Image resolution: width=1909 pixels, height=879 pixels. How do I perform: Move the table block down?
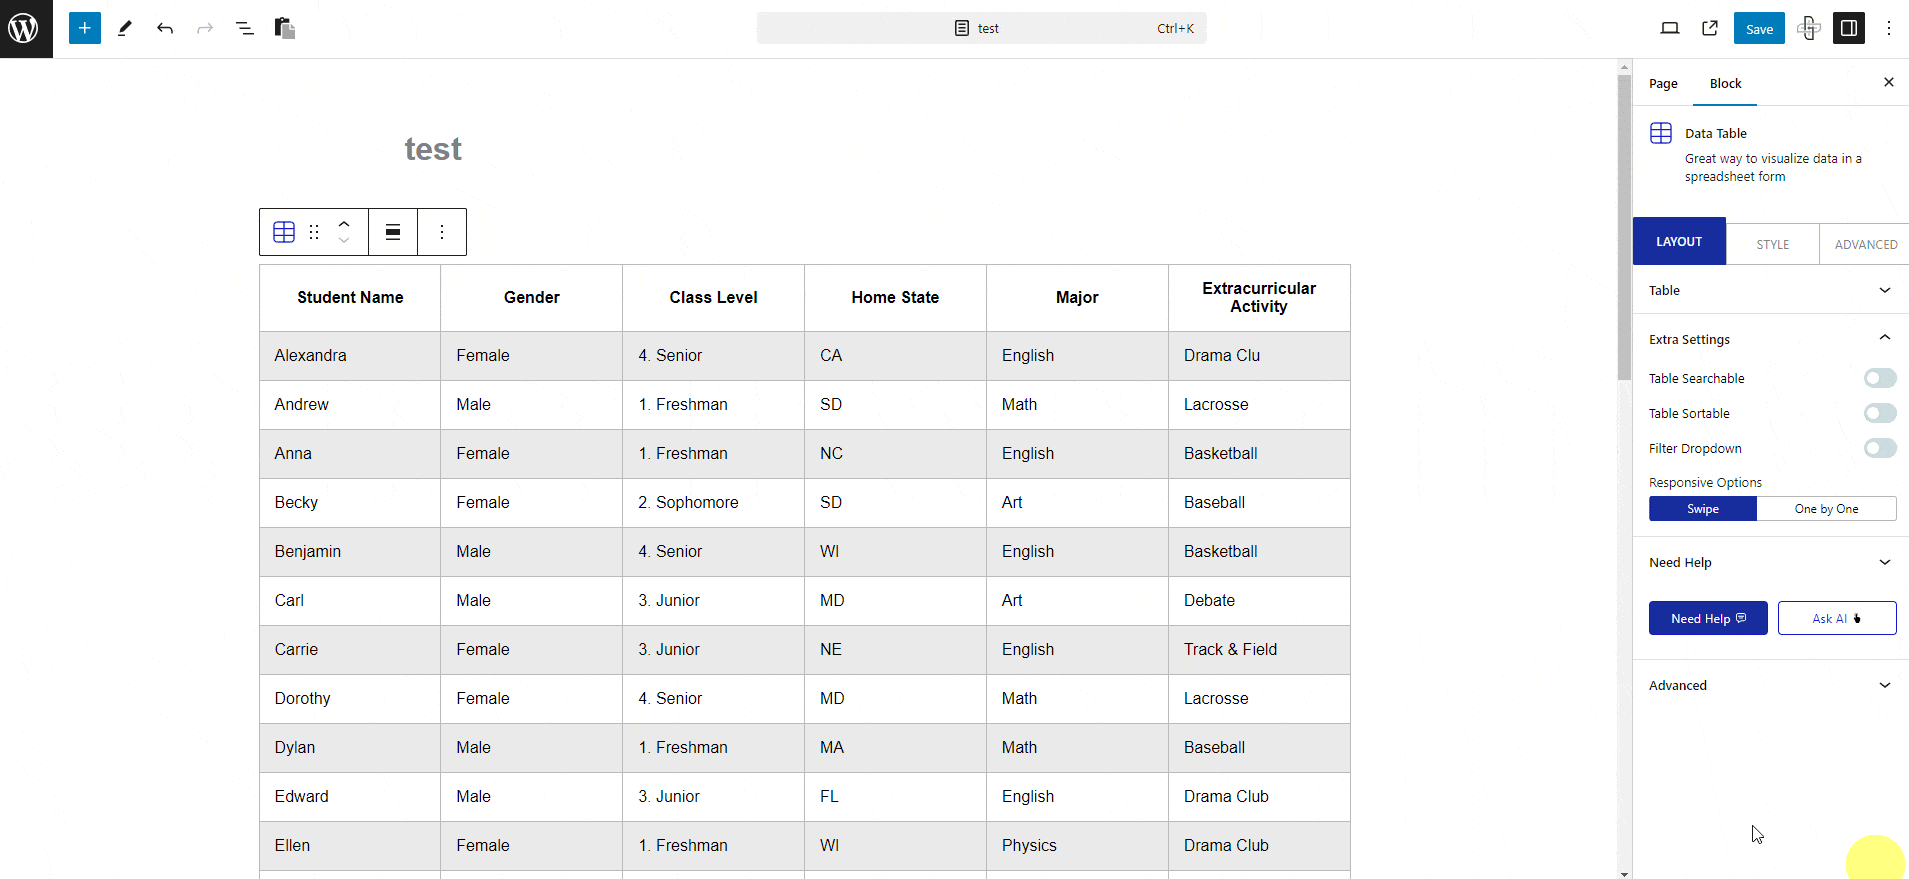click(344, 240)
